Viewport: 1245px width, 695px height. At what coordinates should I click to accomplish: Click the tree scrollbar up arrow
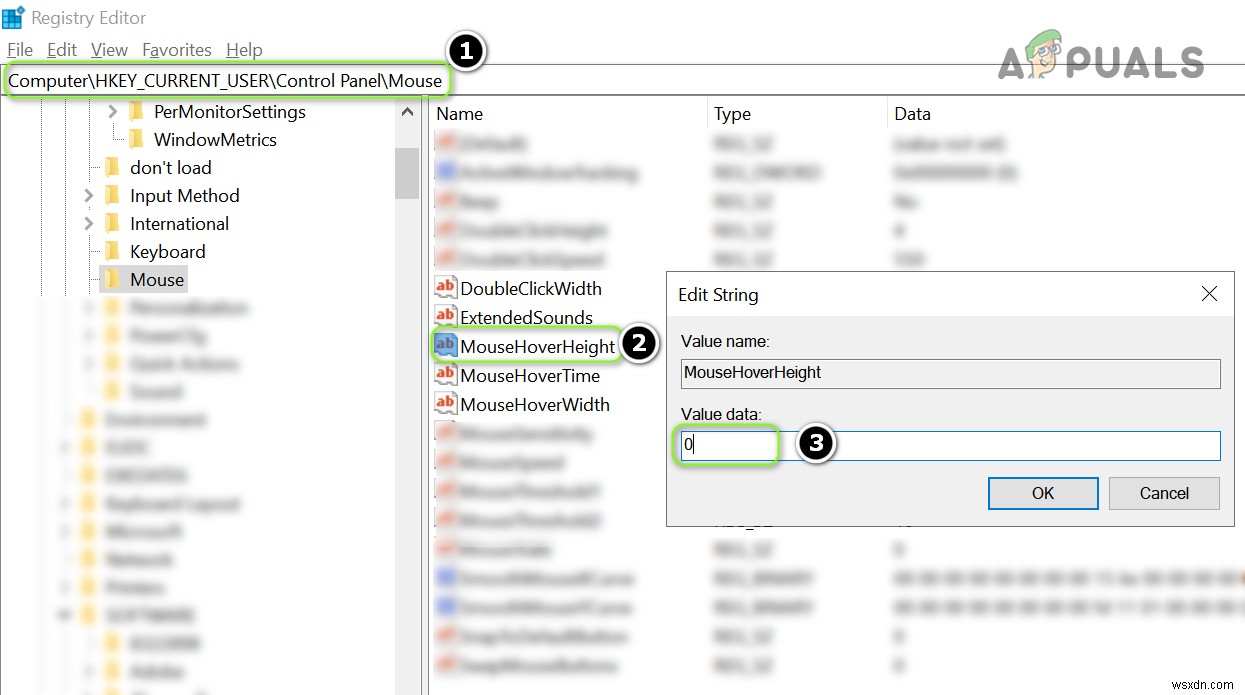click(x=407, y=112)
